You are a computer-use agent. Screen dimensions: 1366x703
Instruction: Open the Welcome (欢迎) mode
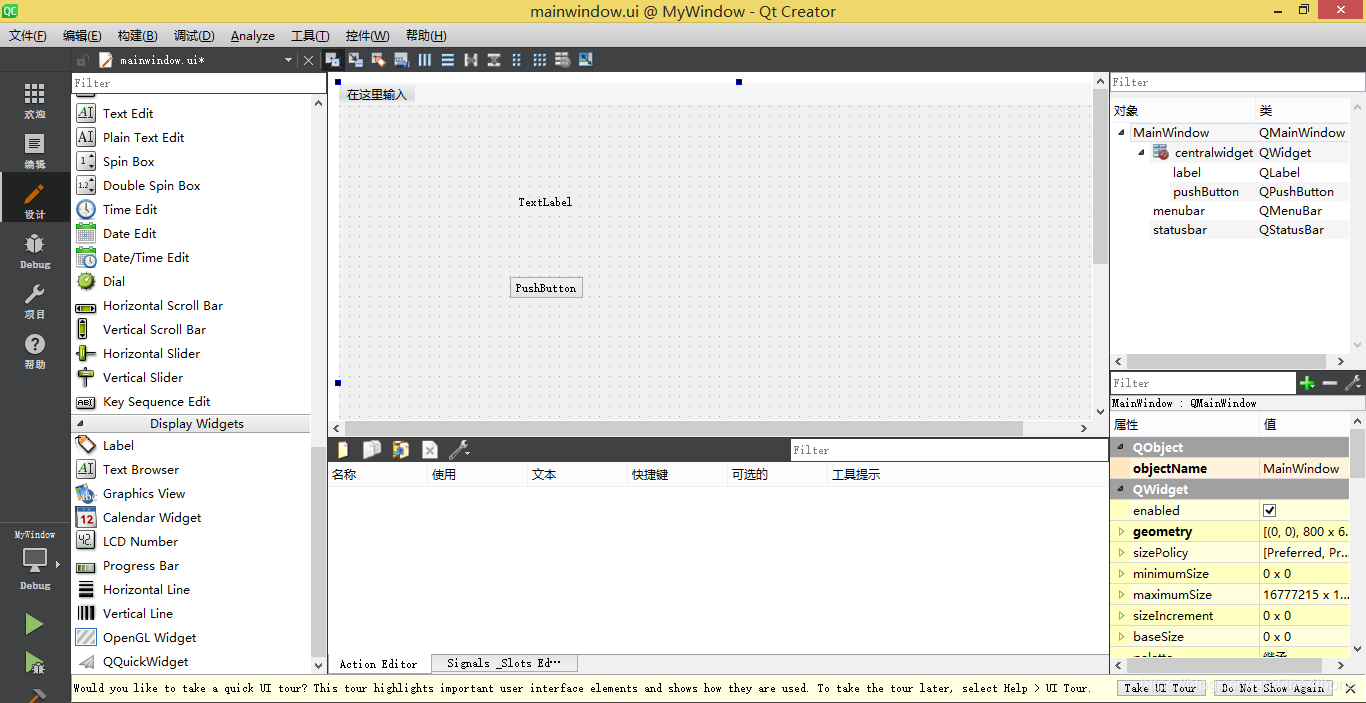tap(35, 100)
